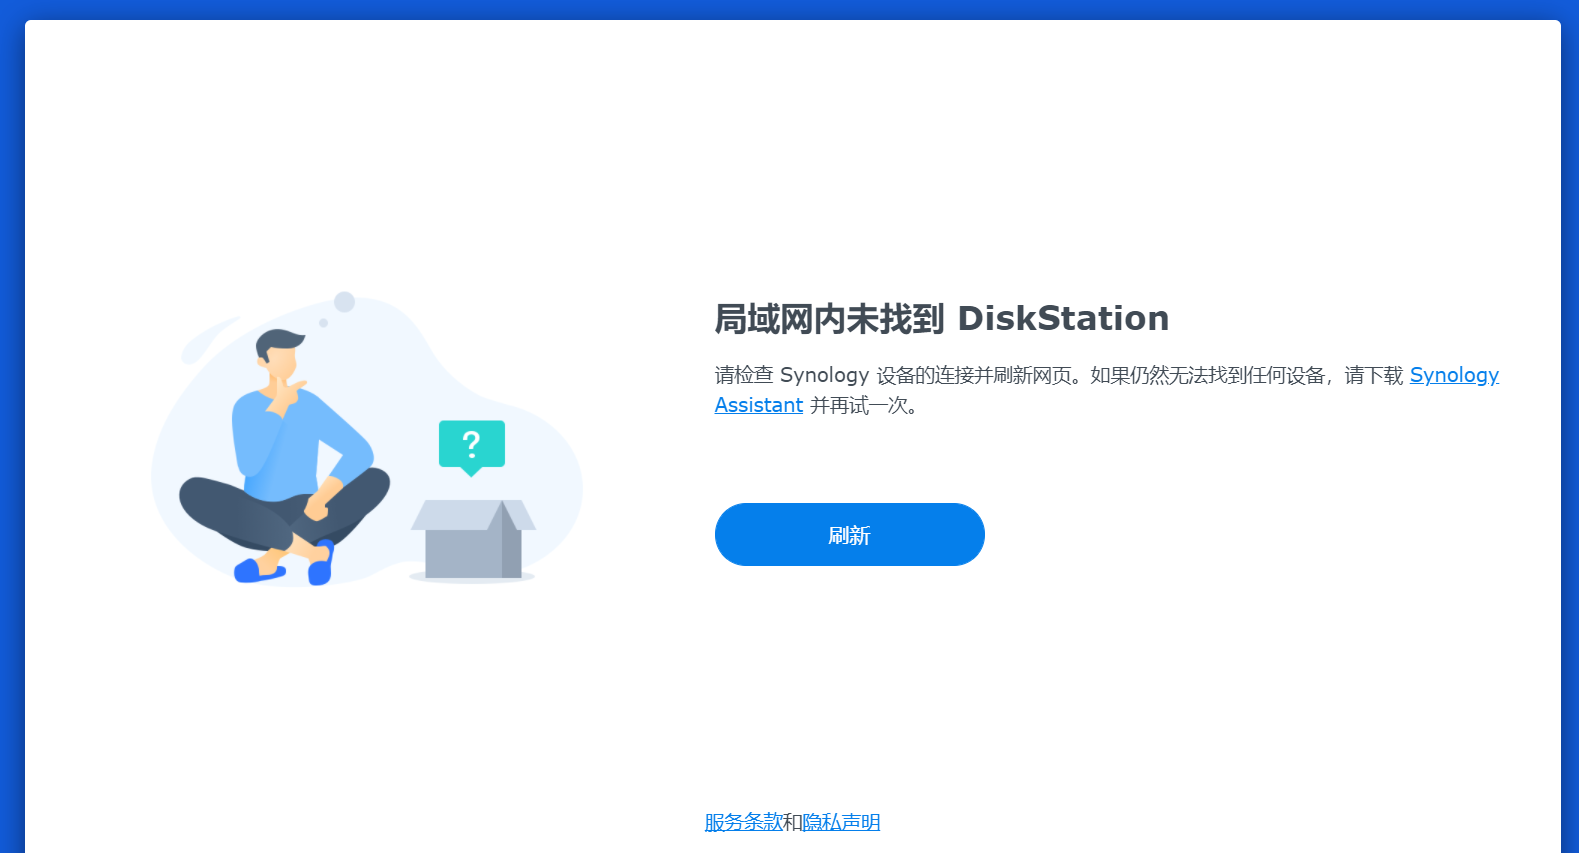1579x853 pixels.
Task: Click the text 请检查 Synology 设备的连接并刷新网页
Action: point(893,375)
